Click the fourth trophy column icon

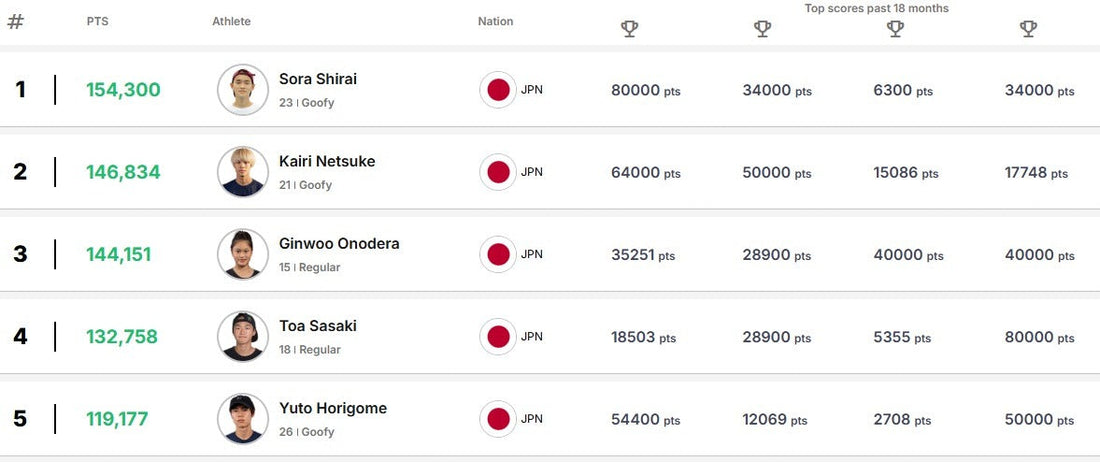(1028, 29)
